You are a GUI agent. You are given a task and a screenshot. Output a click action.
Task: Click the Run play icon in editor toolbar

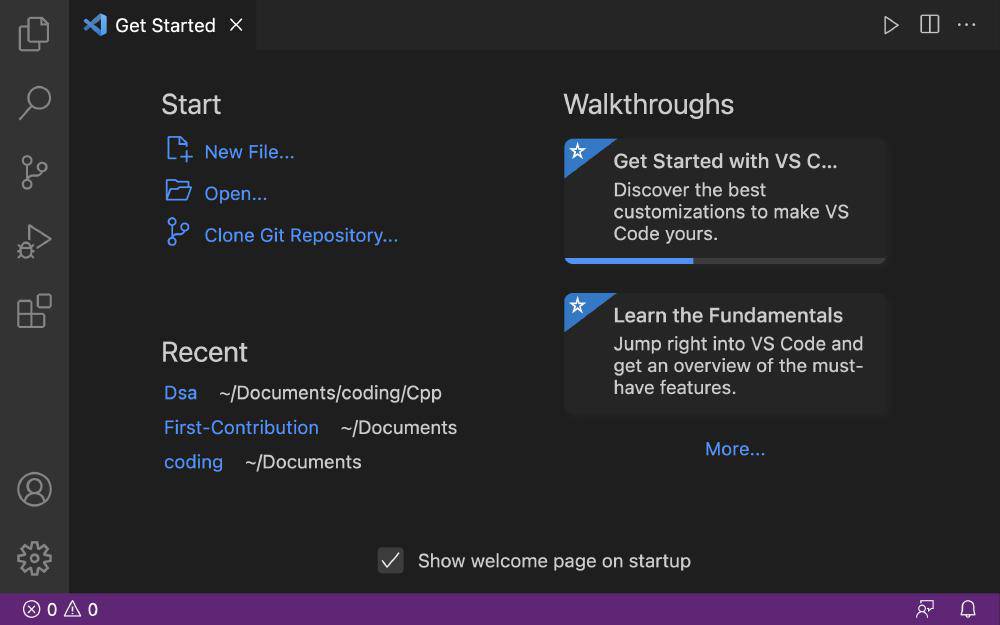click(891, 26)
